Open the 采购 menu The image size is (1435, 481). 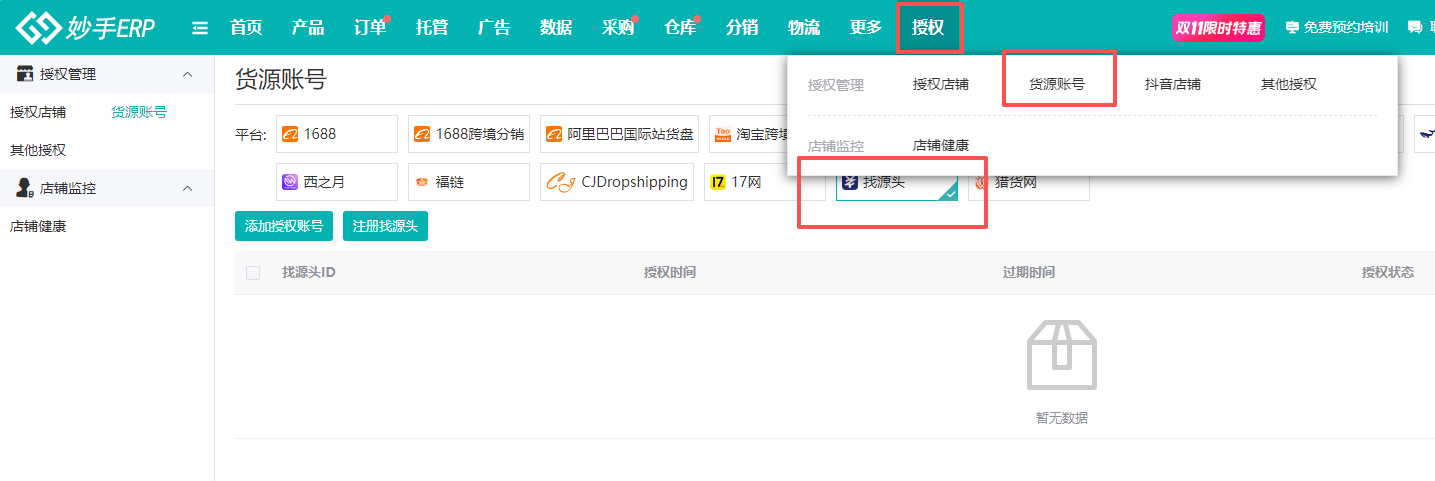[618, 28]
